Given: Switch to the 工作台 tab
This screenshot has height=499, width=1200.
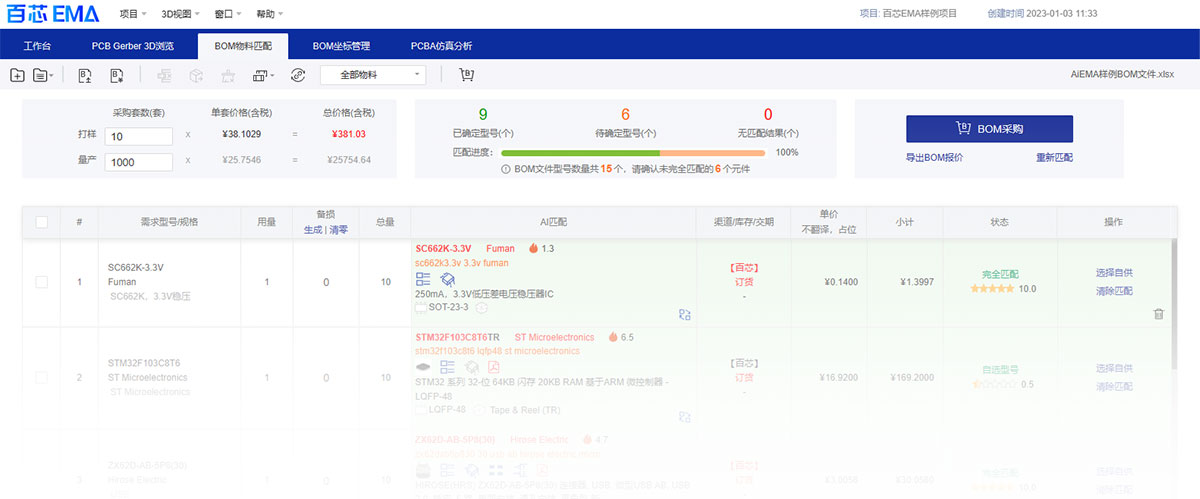Looking at the screenshot, I should point(37,46).
